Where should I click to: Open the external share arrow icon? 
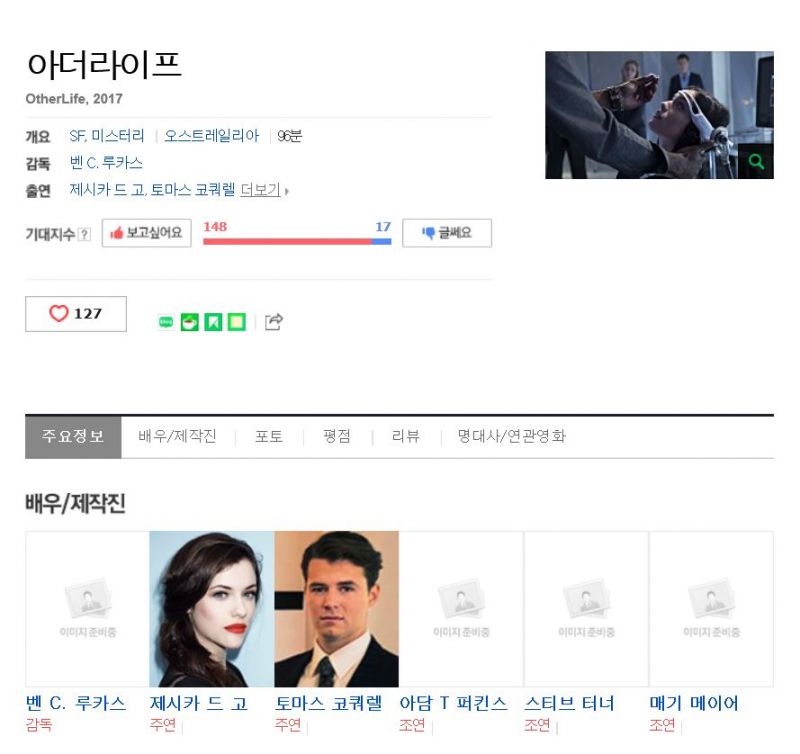tap(273, 321)
